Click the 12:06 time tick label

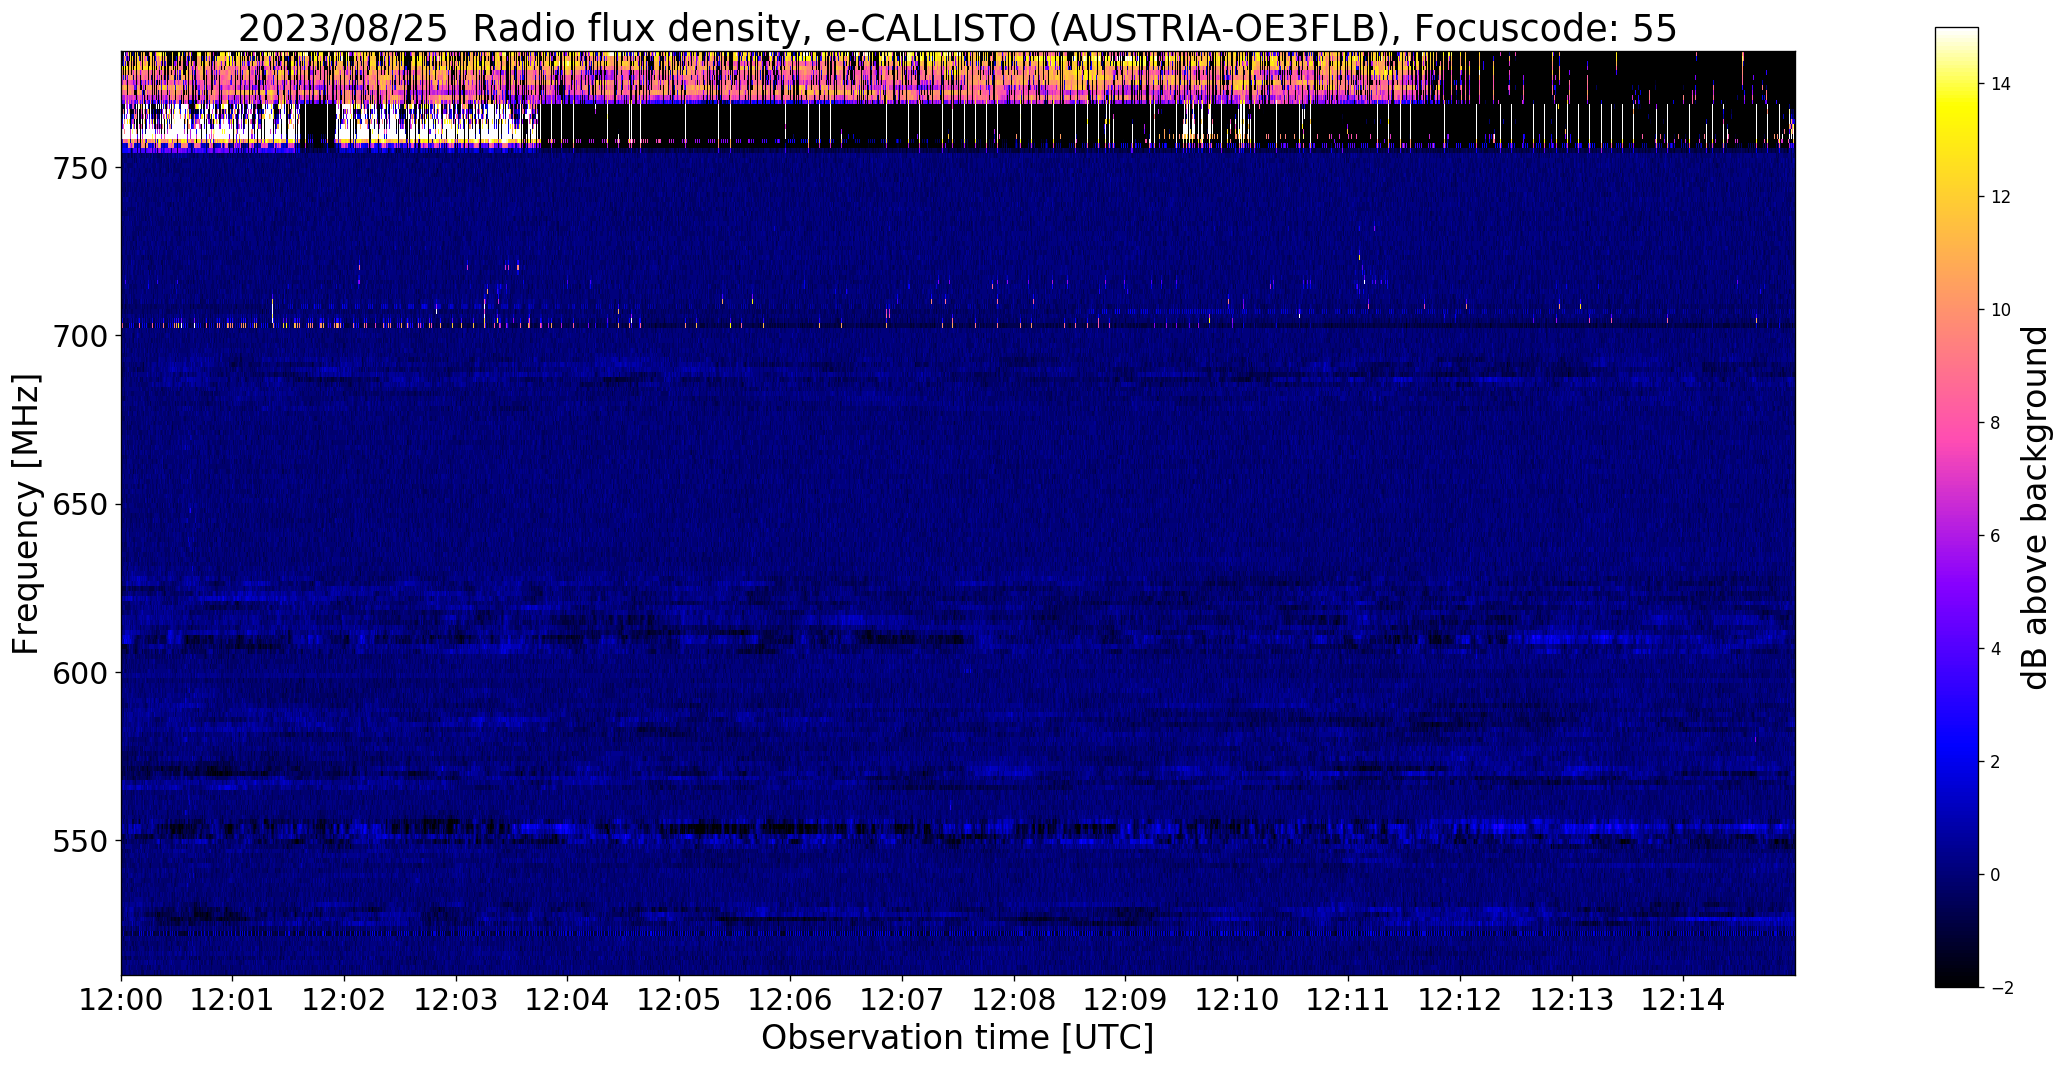[x=791, y=999]
